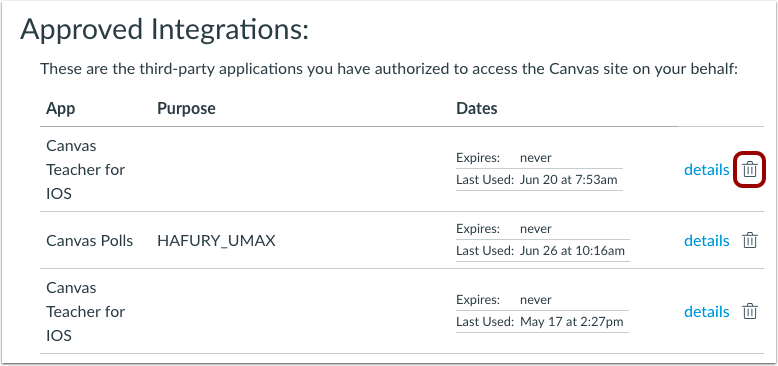Select the bottom Canvas Teacher for IOS name

[85, 311]
